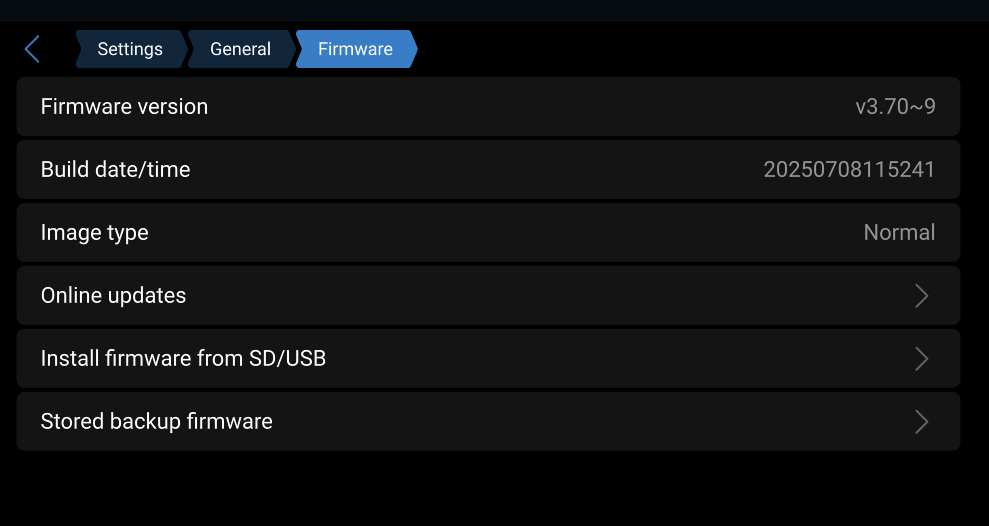Select the Firmware version label
Viewport: 989px width, 526px height.
point(124,107)
